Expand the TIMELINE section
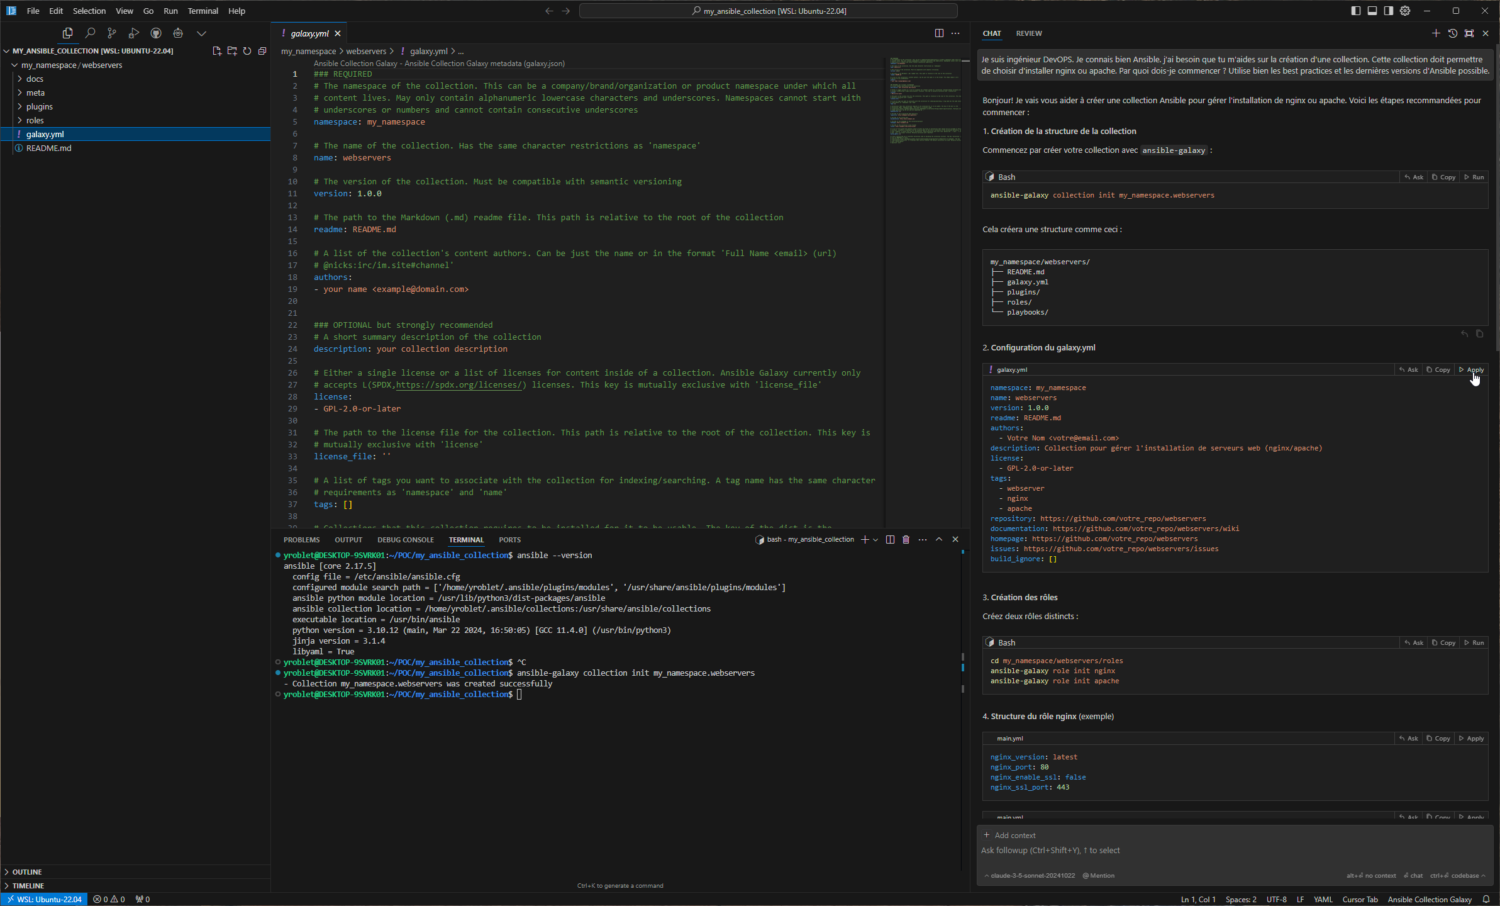The width and height of the screenshot is (1500, 906). 28,886
